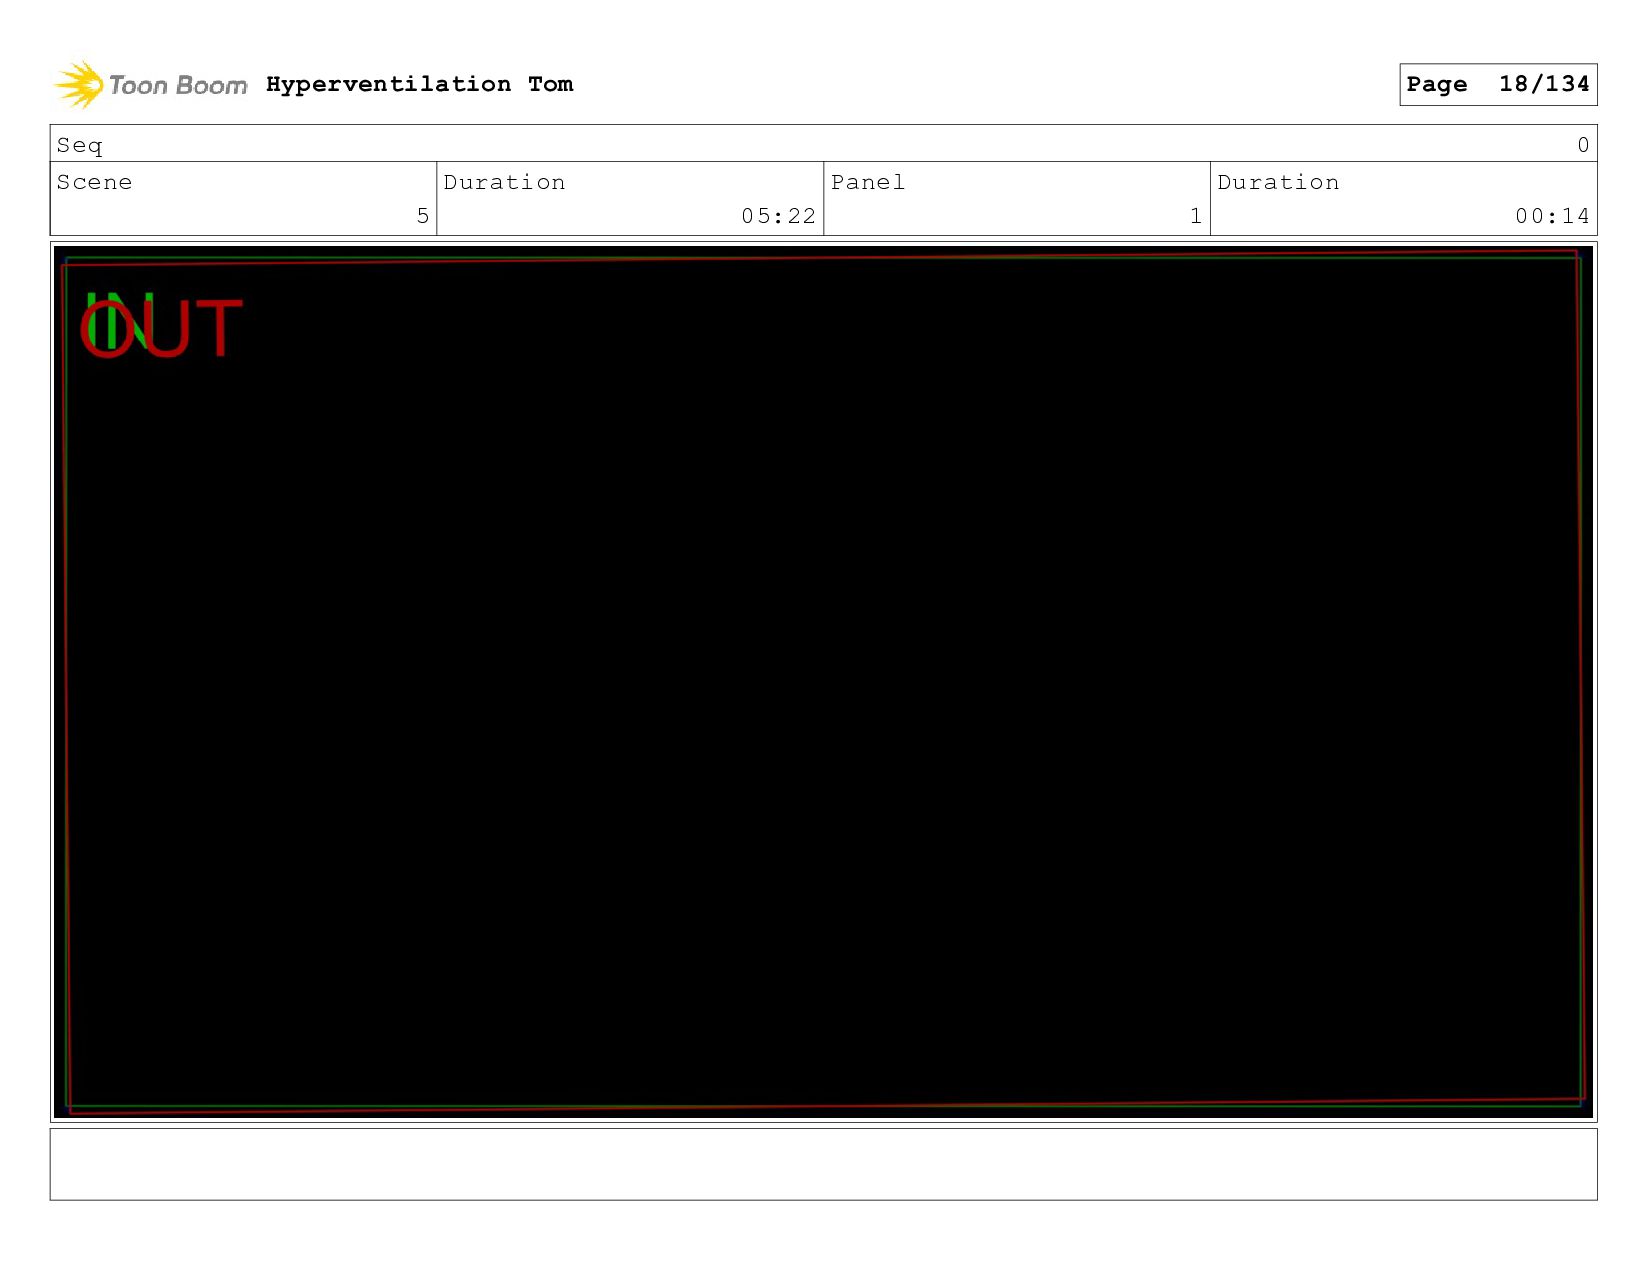
Task: Click the black storyboard panel image
Action: [x=823, y=682]
